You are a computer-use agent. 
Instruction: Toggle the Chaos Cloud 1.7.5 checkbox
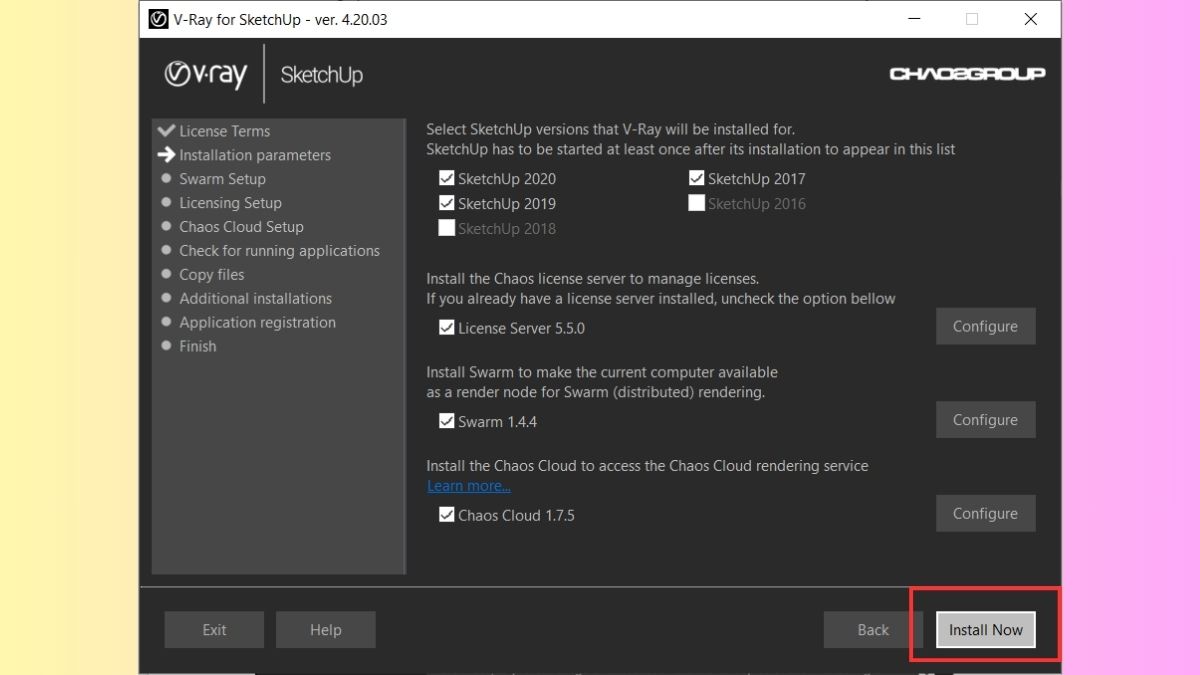point(447,515)
